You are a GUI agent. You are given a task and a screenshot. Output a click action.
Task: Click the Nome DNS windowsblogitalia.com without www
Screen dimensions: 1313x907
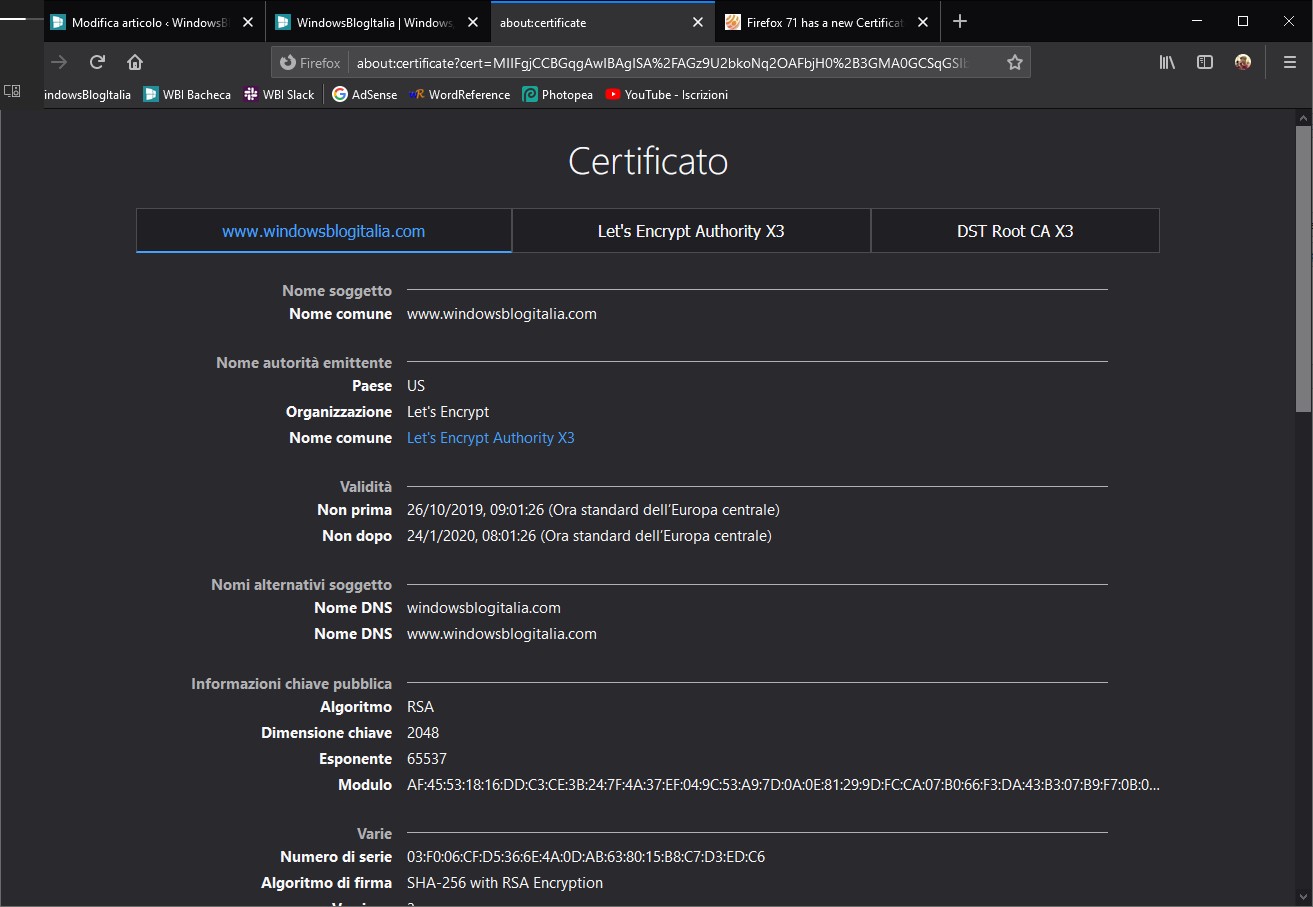pyautogui.click(x=484, y=608)
